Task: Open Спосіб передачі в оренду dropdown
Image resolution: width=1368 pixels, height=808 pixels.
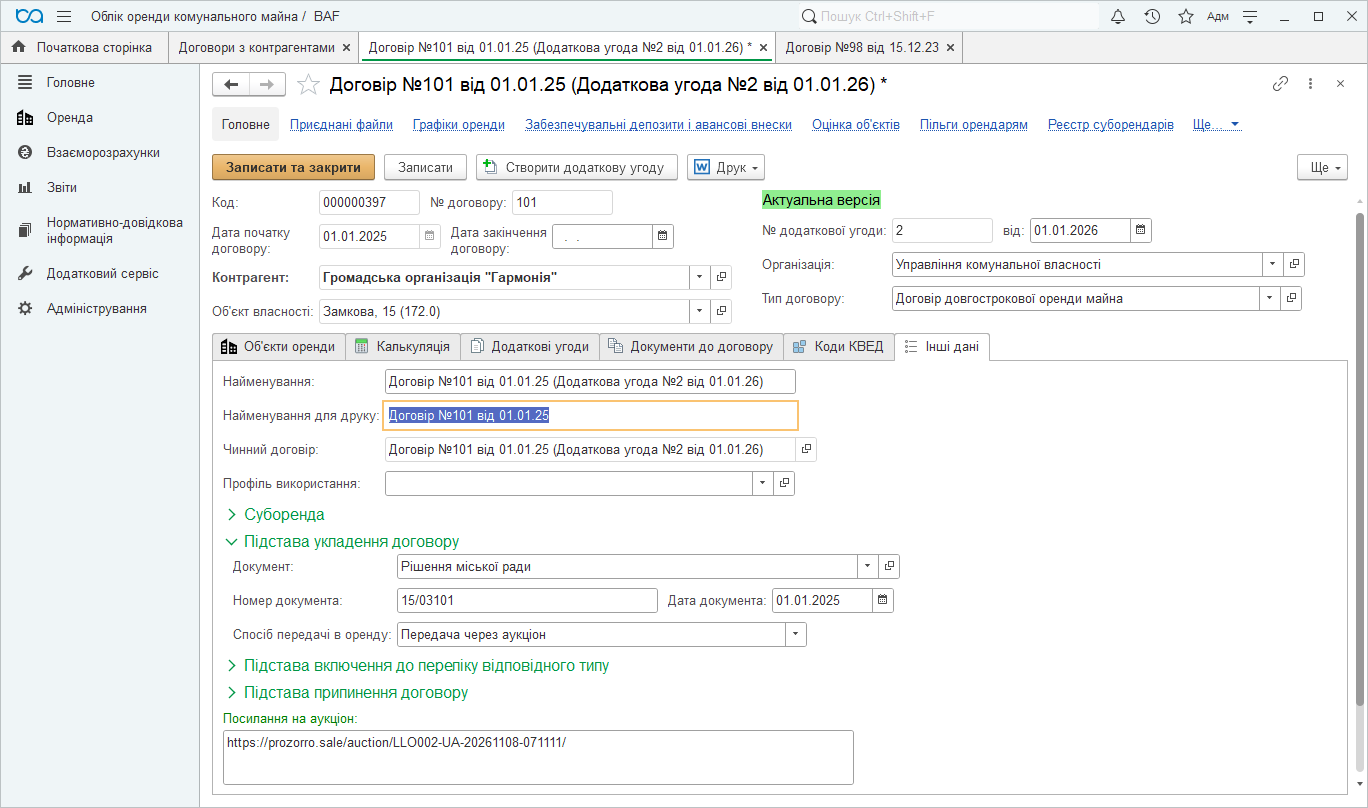Action: pos(796,634)
